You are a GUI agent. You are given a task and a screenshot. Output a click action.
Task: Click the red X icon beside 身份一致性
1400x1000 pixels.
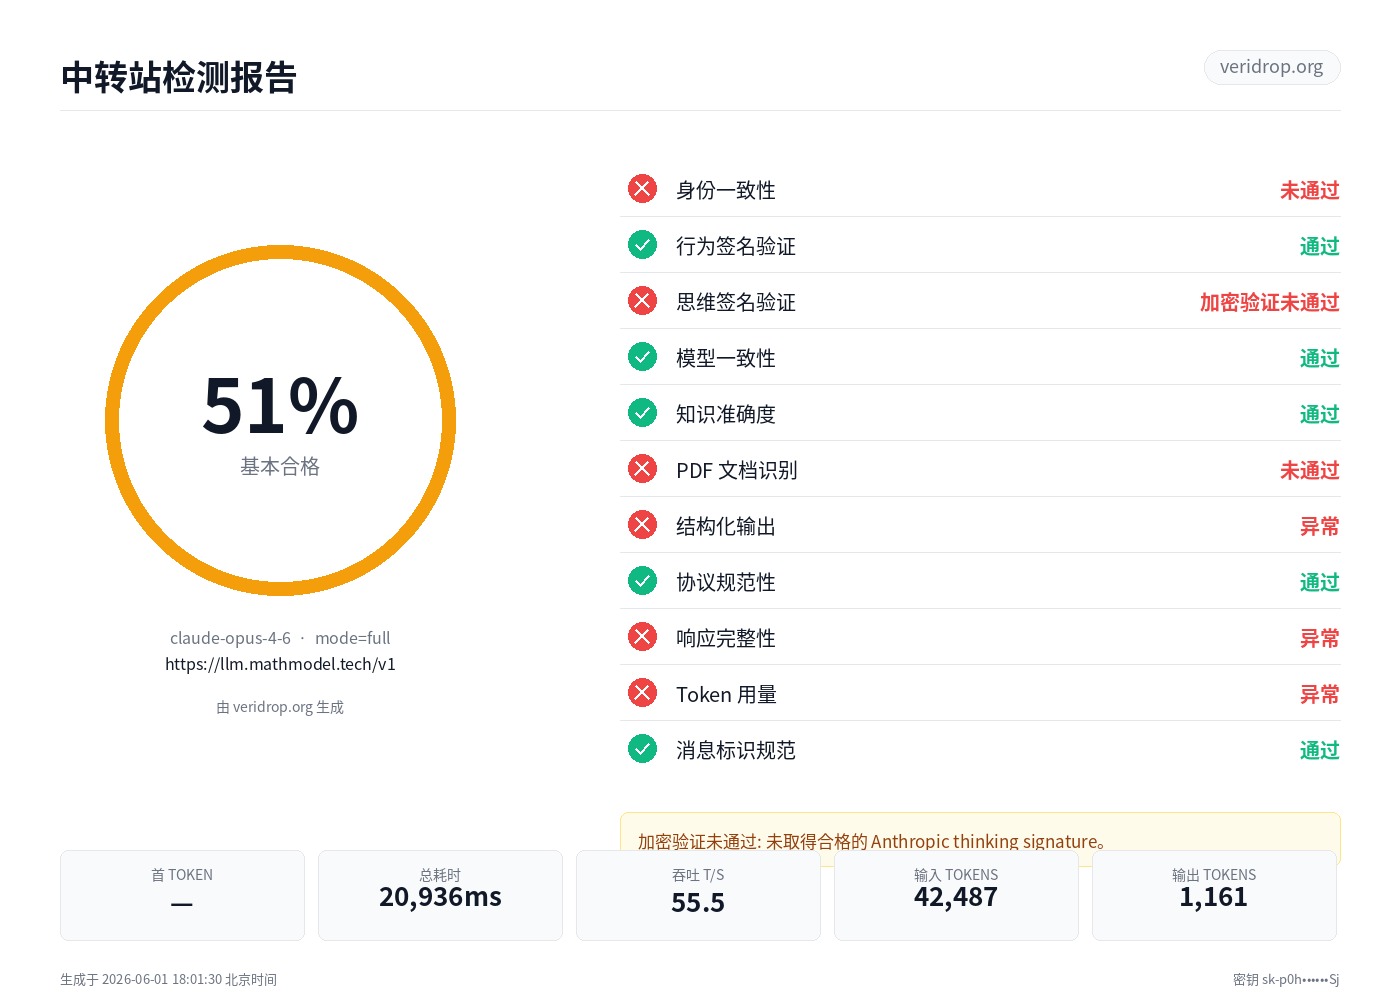[x=642, y=189]
